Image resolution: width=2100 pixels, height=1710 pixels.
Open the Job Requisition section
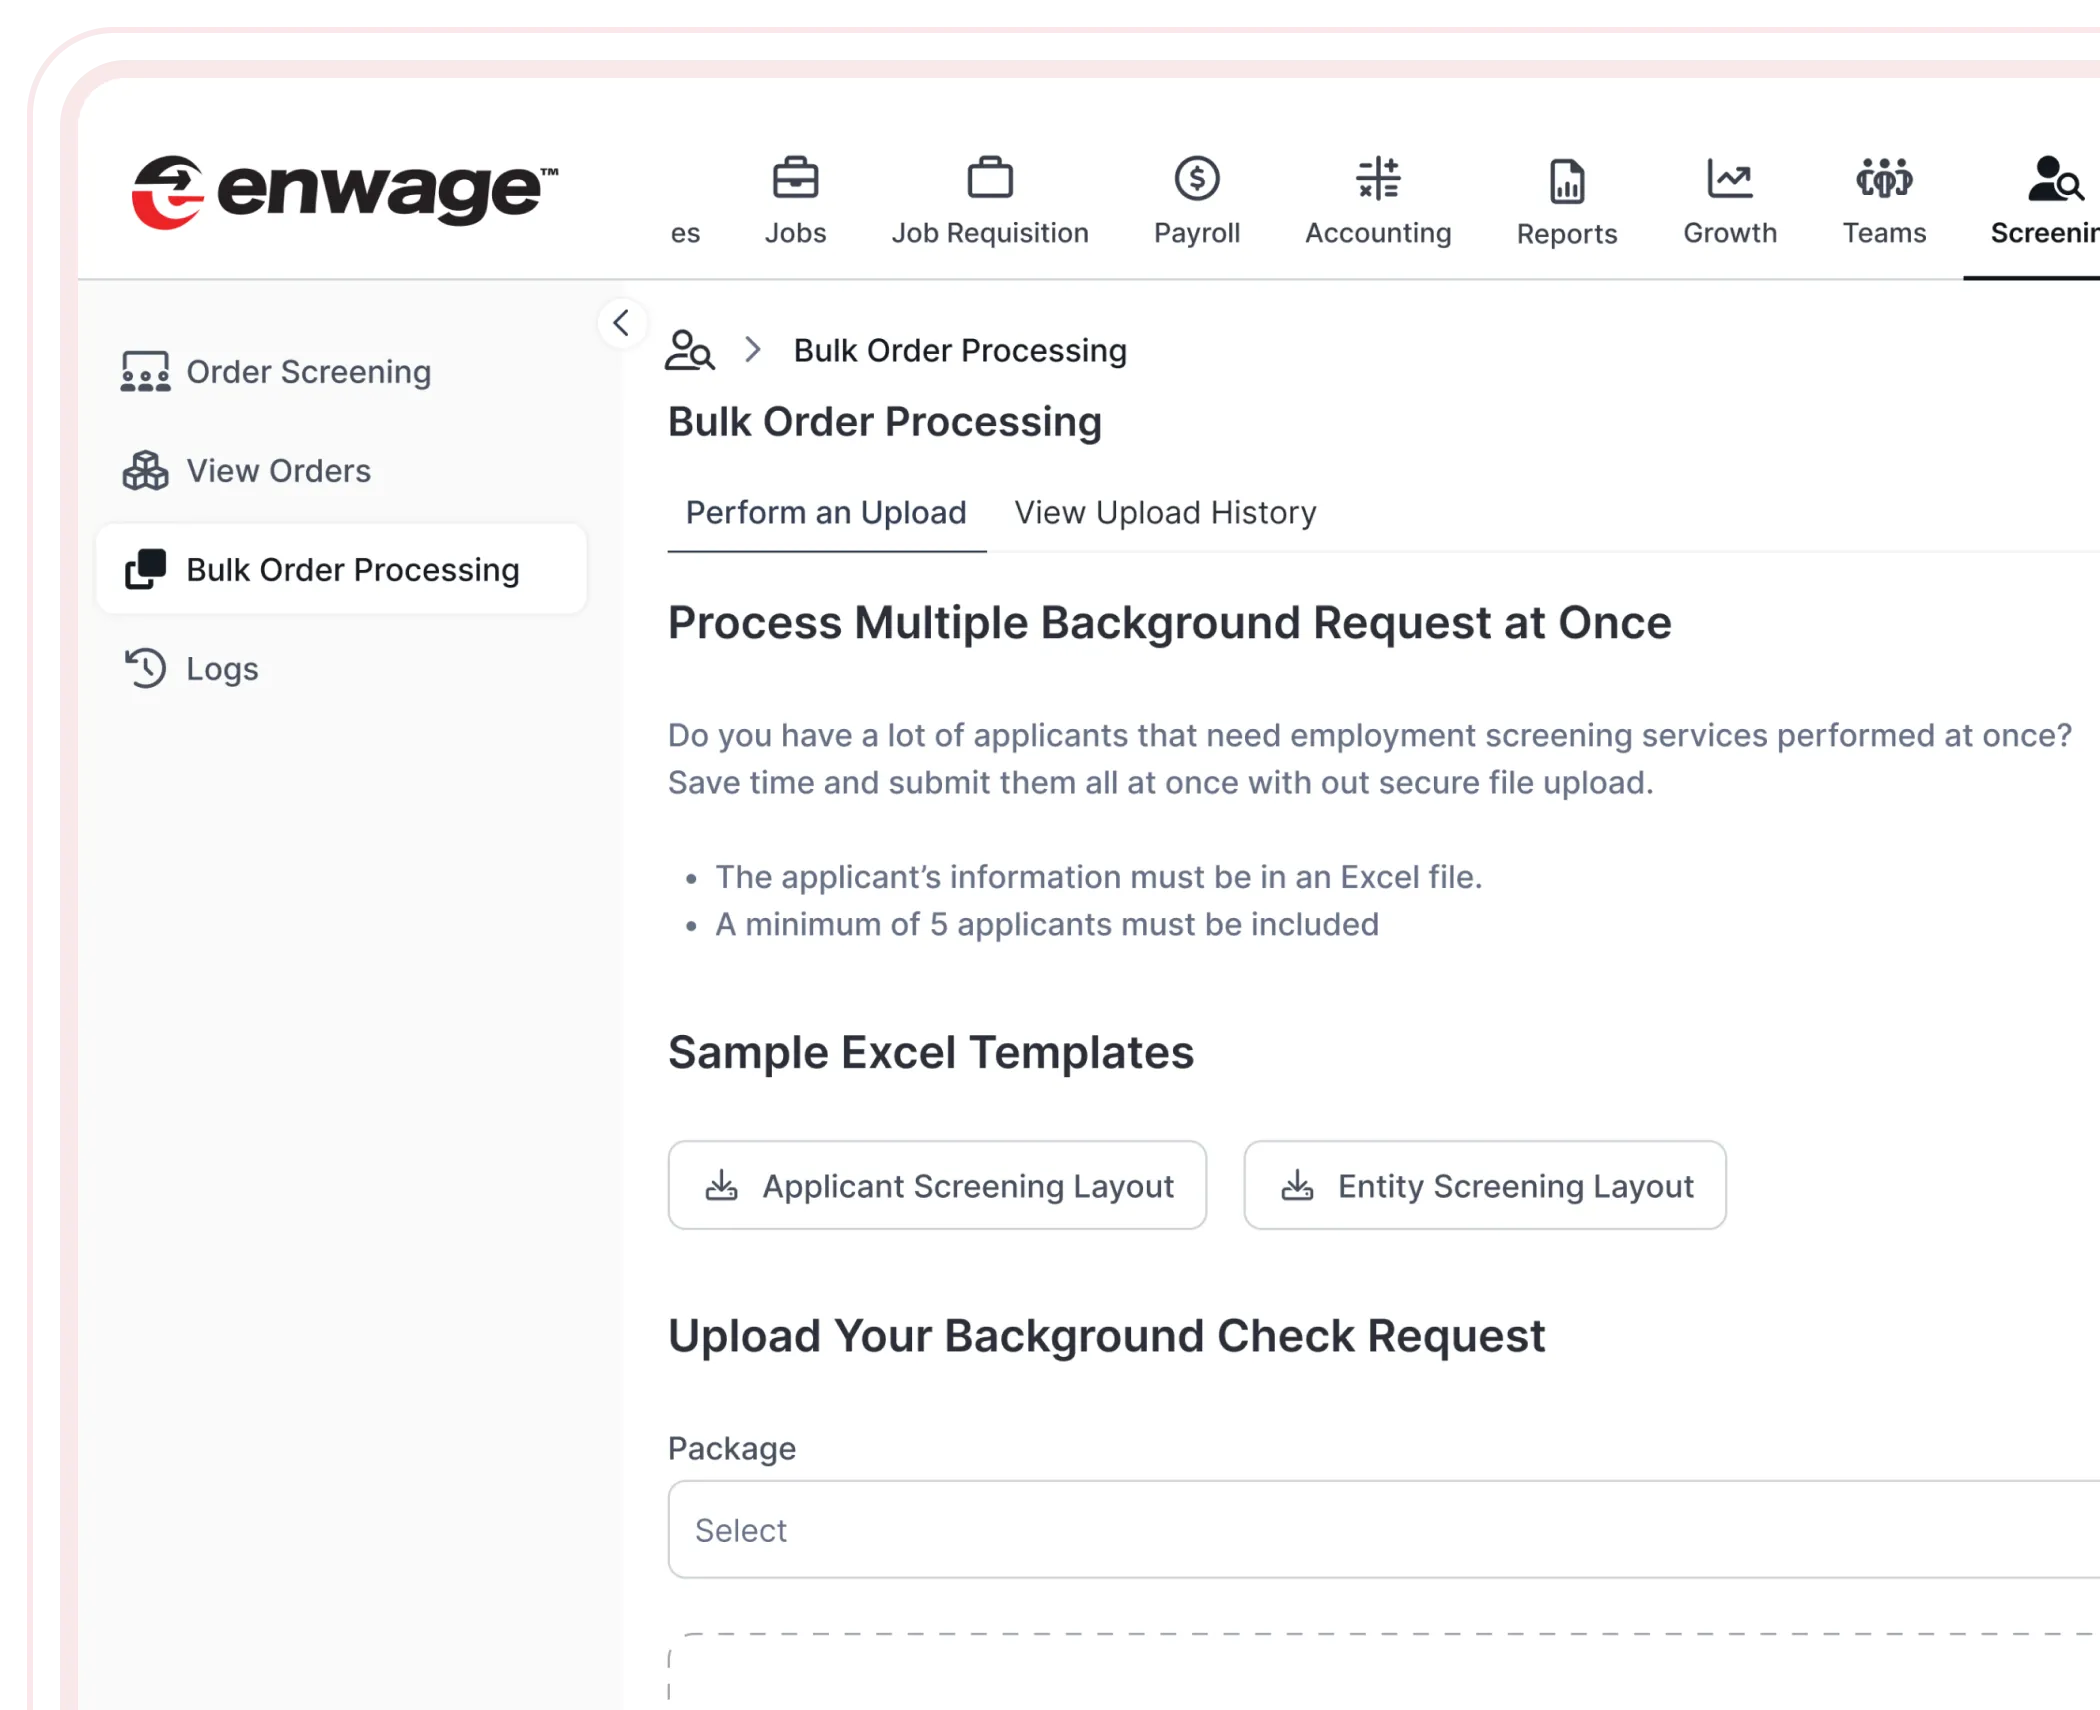(x=989, y=203)
